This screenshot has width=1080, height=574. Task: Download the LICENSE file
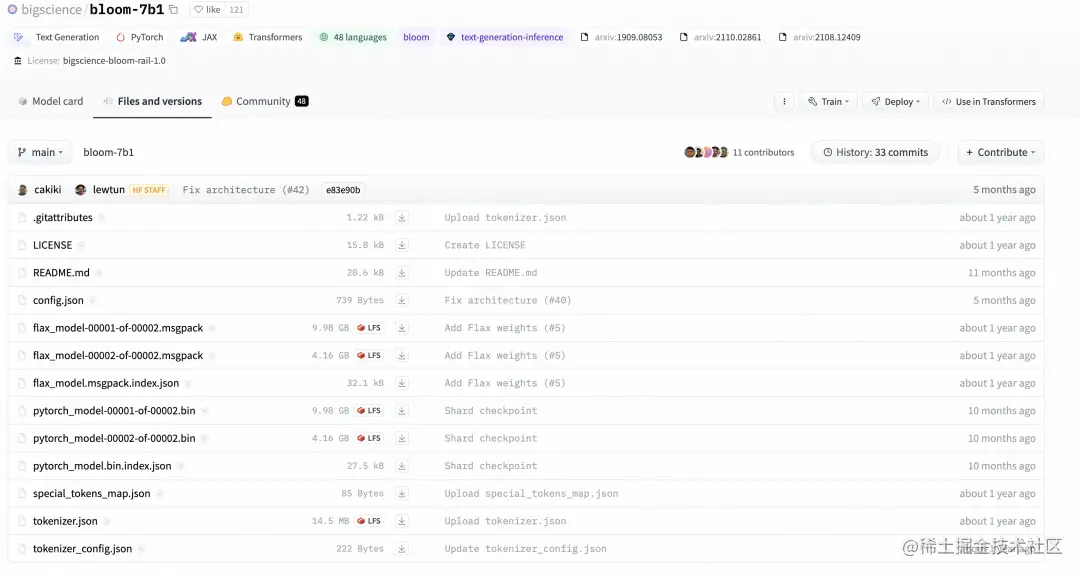[x=402, y=245]
